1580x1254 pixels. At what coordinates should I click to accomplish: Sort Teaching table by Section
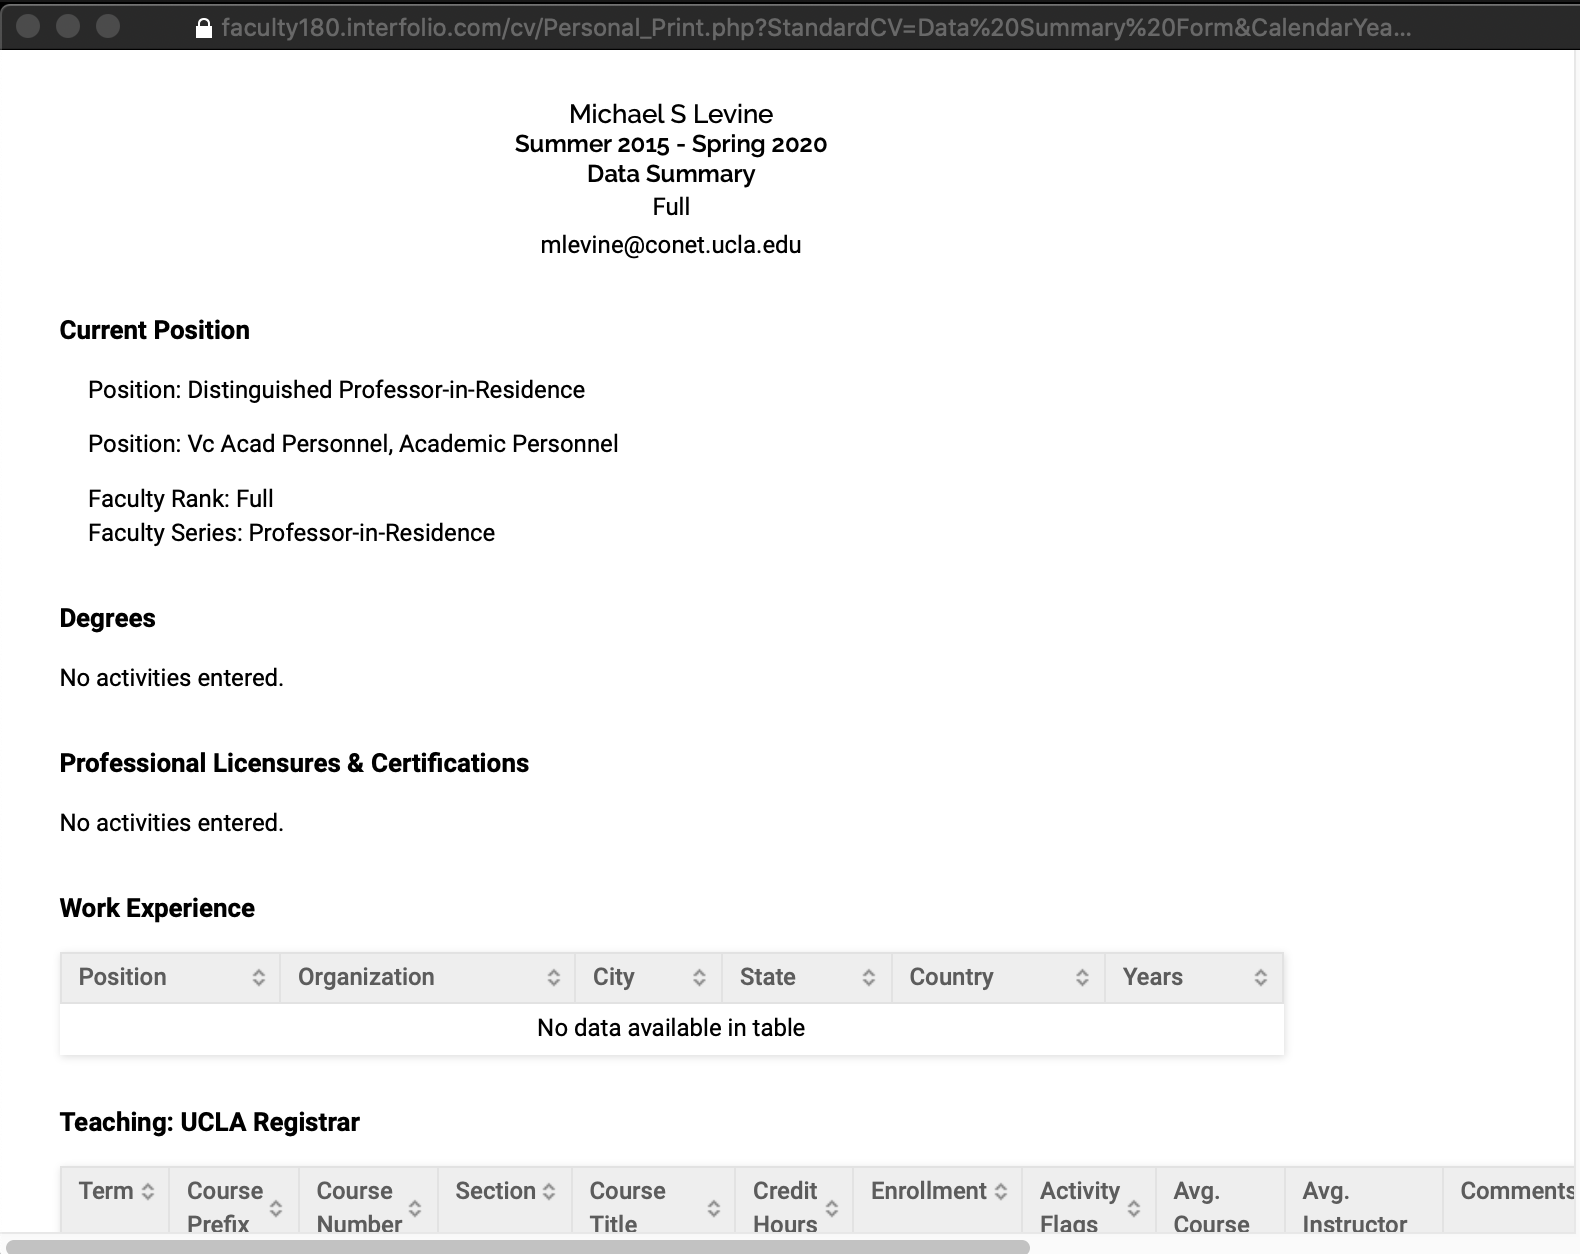pos(505,1200)
